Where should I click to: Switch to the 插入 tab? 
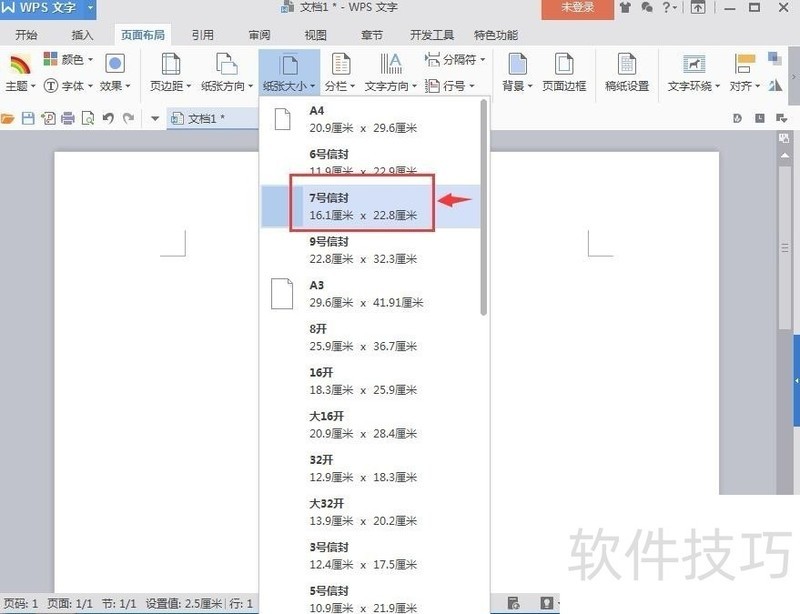(82, 35)
